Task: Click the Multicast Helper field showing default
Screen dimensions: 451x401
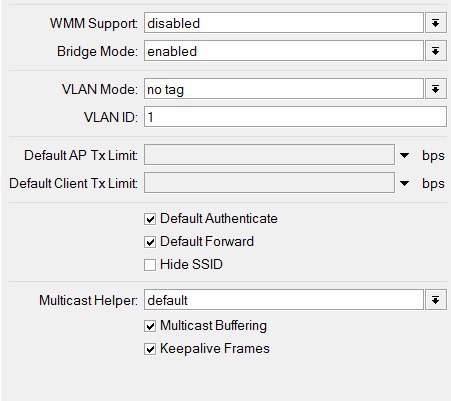Action: [284, 300]
